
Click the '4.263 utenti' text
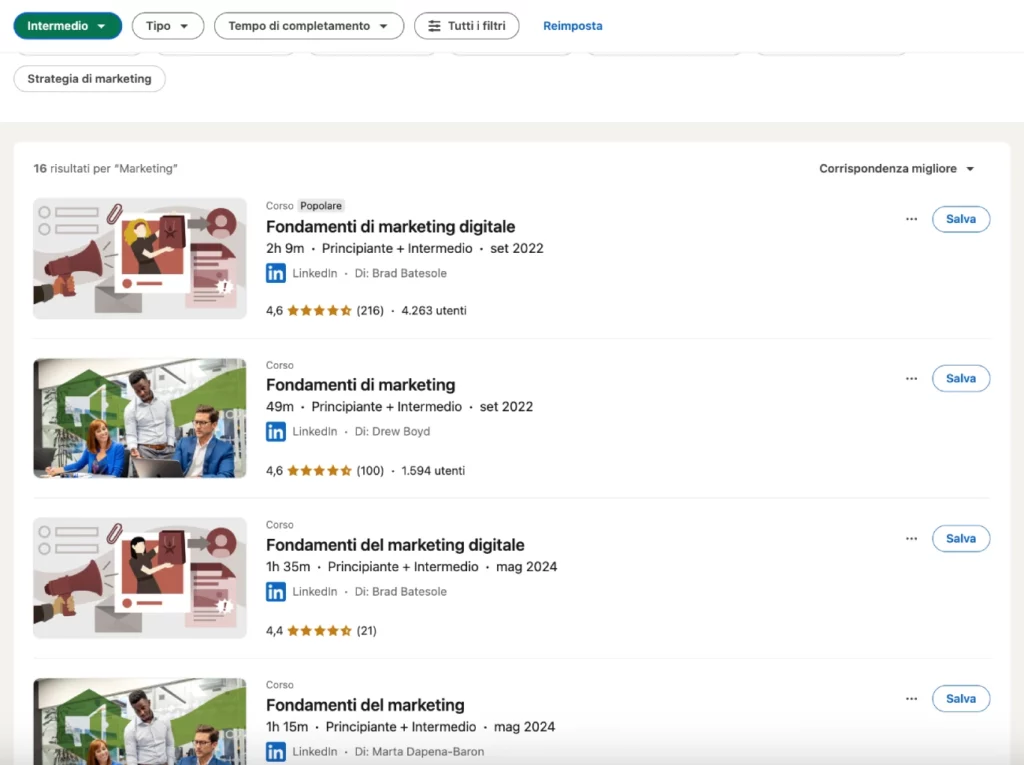pos(434,310)
